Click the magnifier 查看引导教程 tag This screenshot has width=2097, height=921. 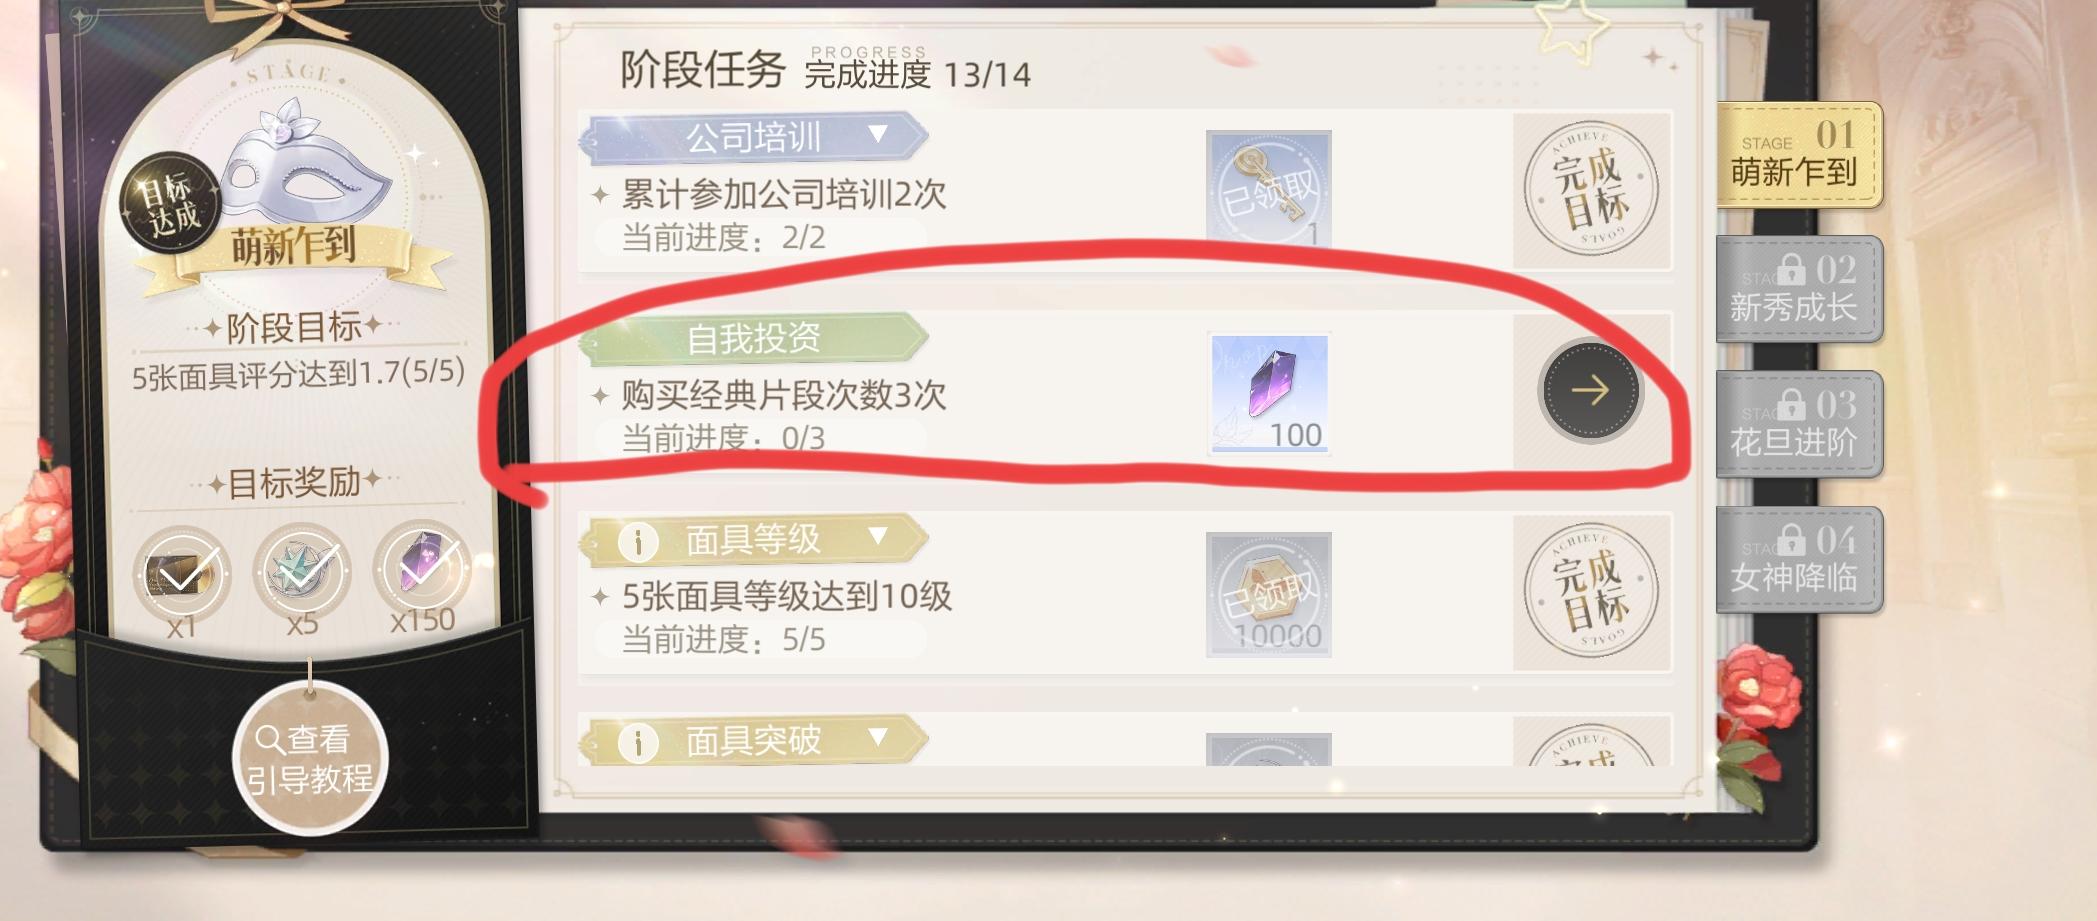coord(310,758)
